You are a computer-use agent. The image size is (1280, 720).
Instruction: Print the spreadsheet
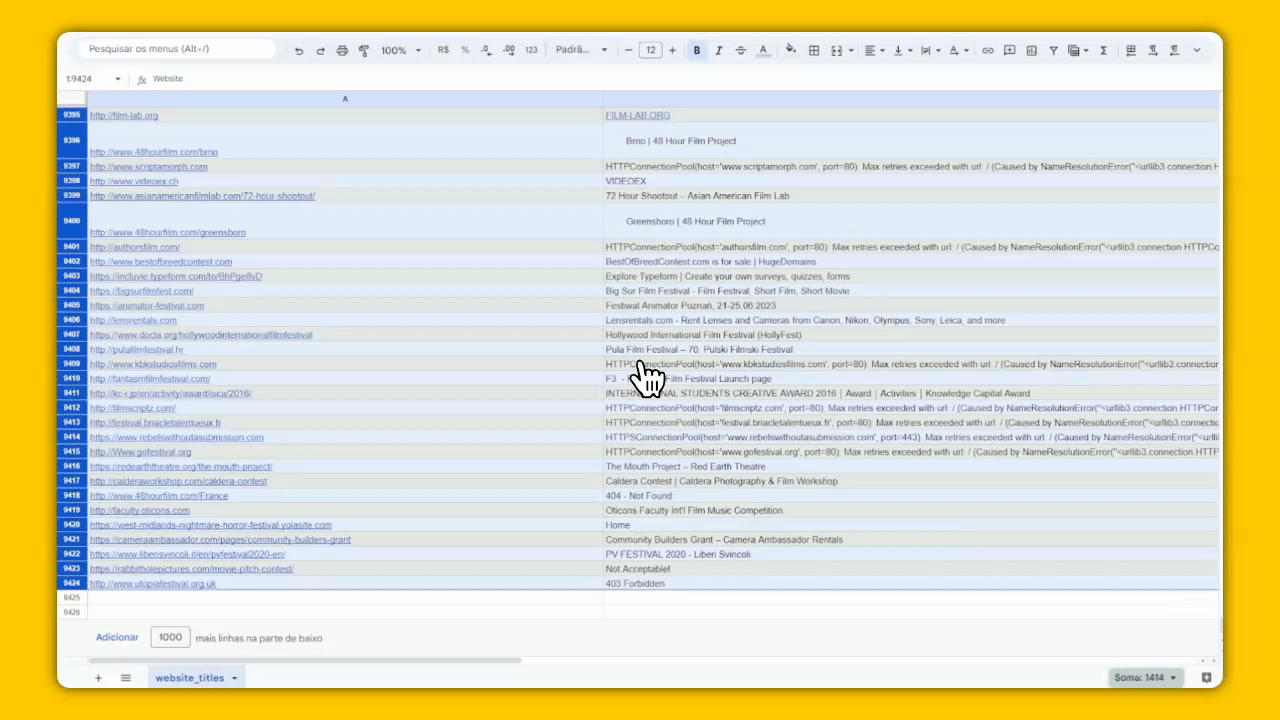pos(343,50)
